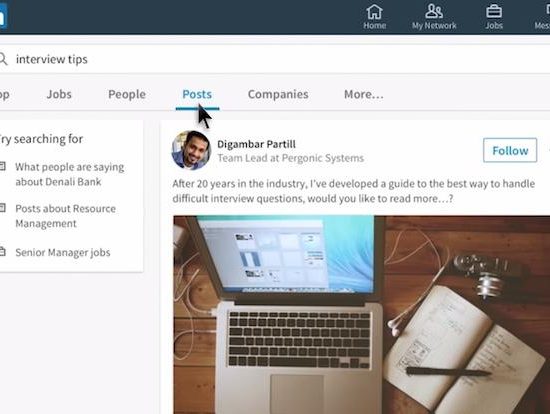The width and height of the screenshot is (550, 414).
Task: Select the Companies search tab
Action: click(x=278, y=94)
